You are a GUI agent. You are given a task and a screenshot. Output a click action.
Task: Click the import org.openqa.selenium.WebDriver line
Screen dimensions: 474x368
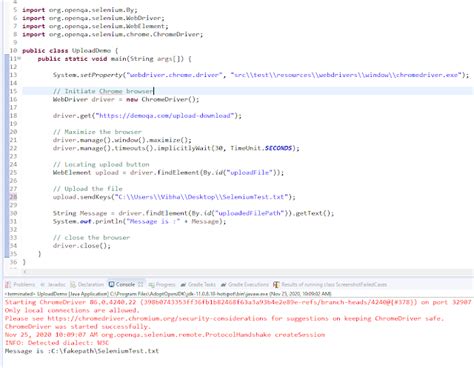click(x=93, y=18)
